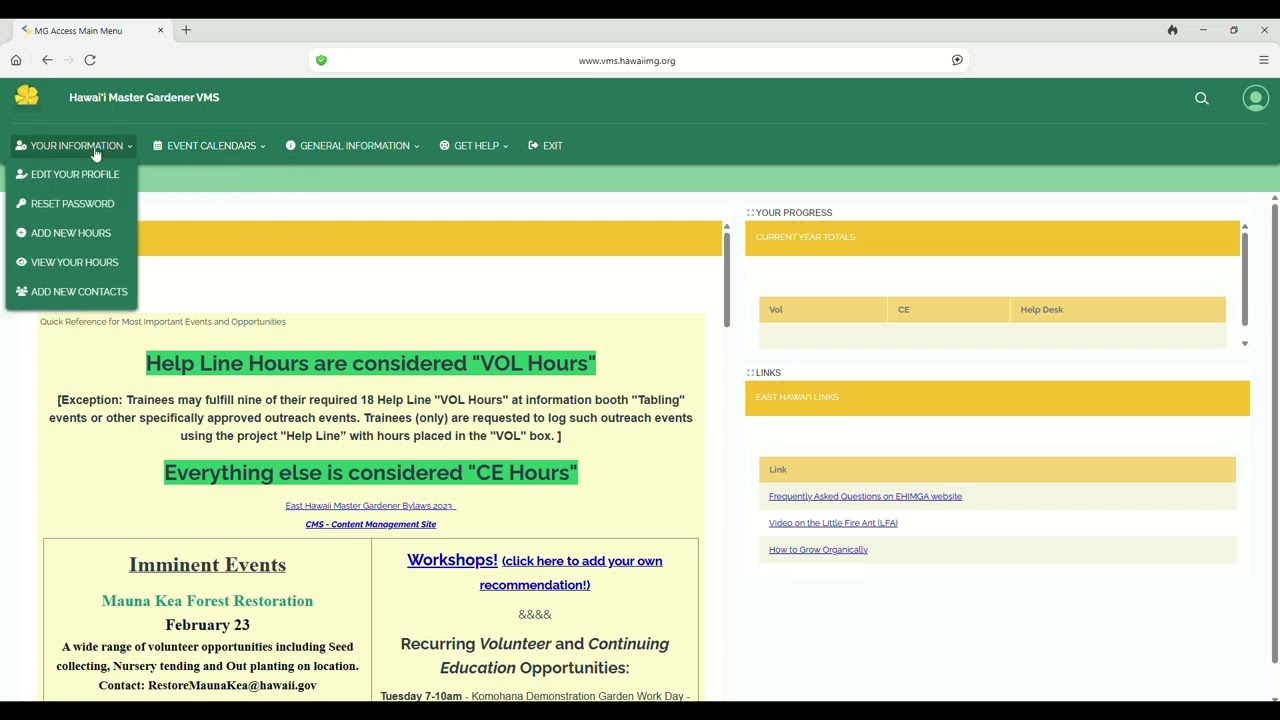1280x720 pixels.
Task: Expand the LINKS panel icon
Action: 750,373
